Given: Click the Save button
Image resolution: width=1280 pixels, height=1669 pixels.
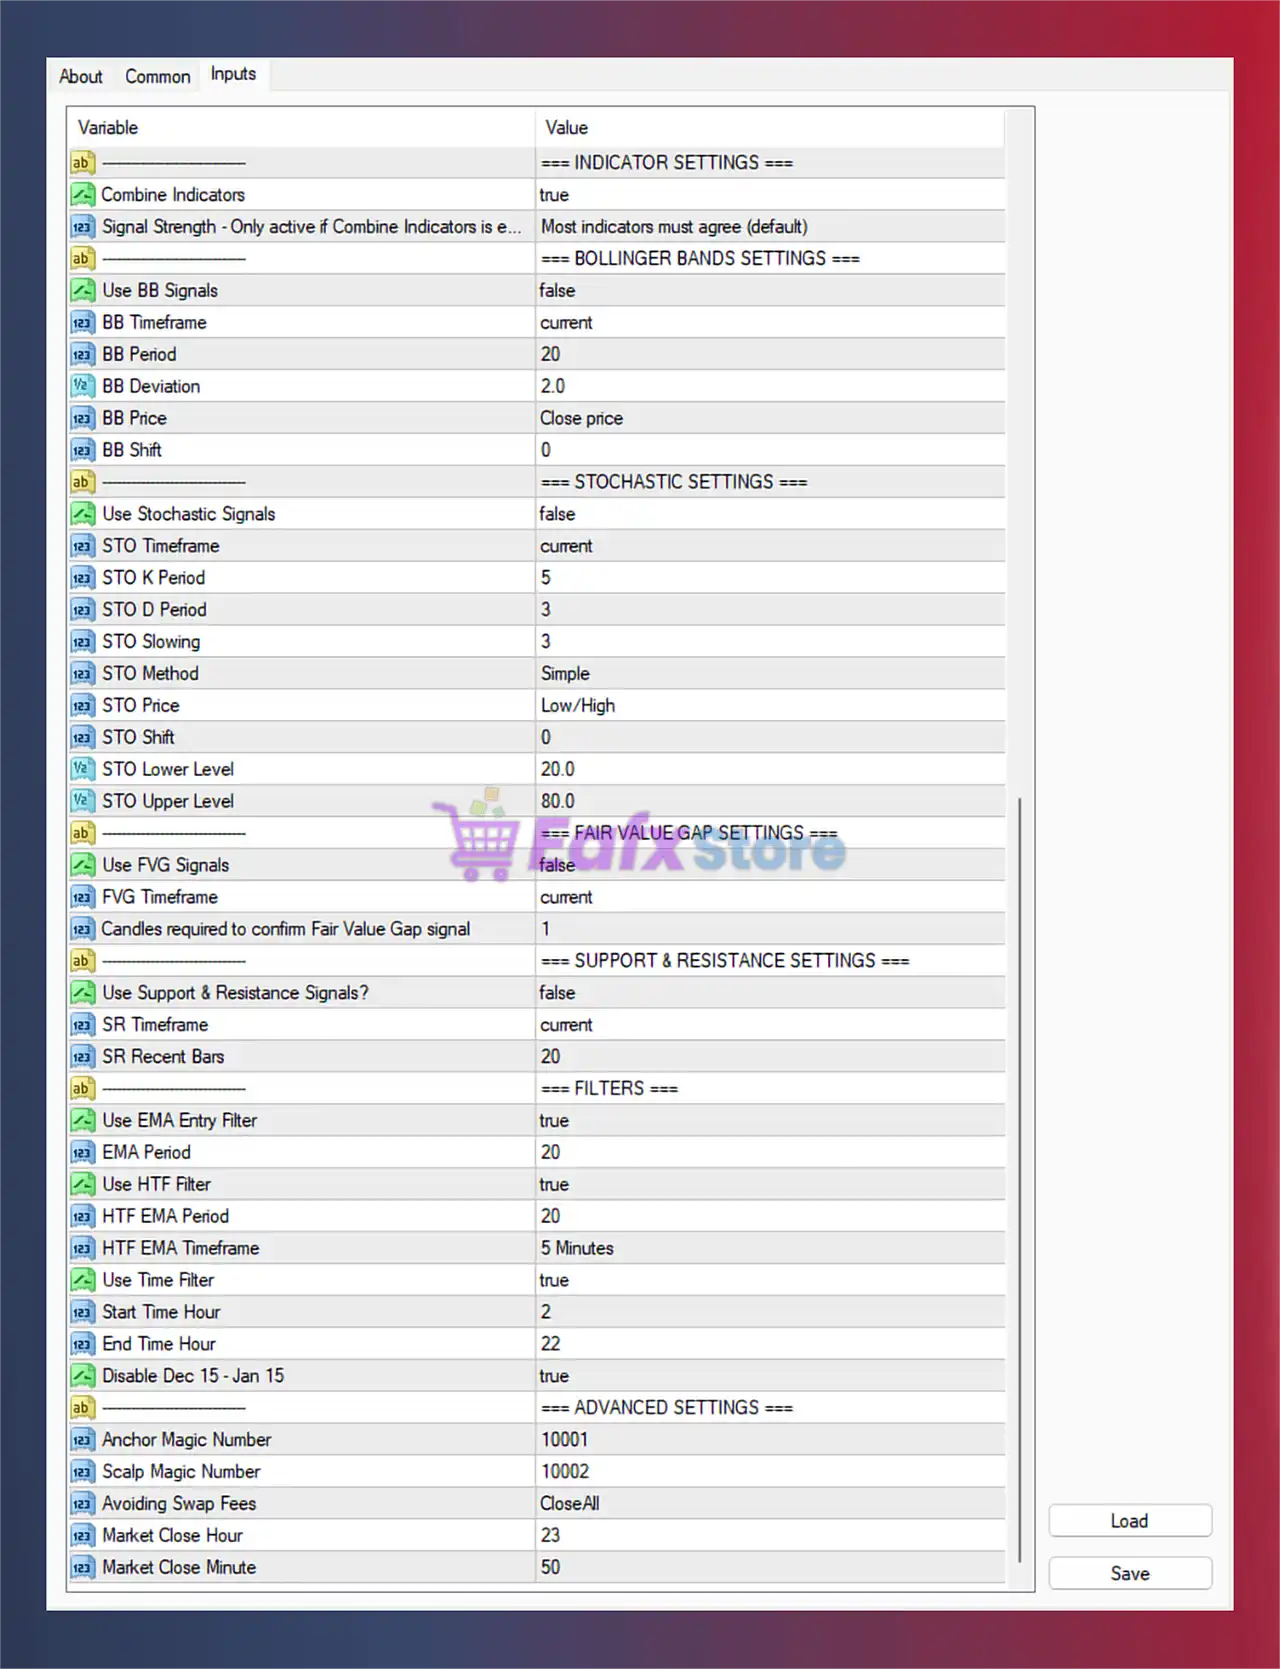Looking at the screenshot, I should (x=1130, y=1573).
